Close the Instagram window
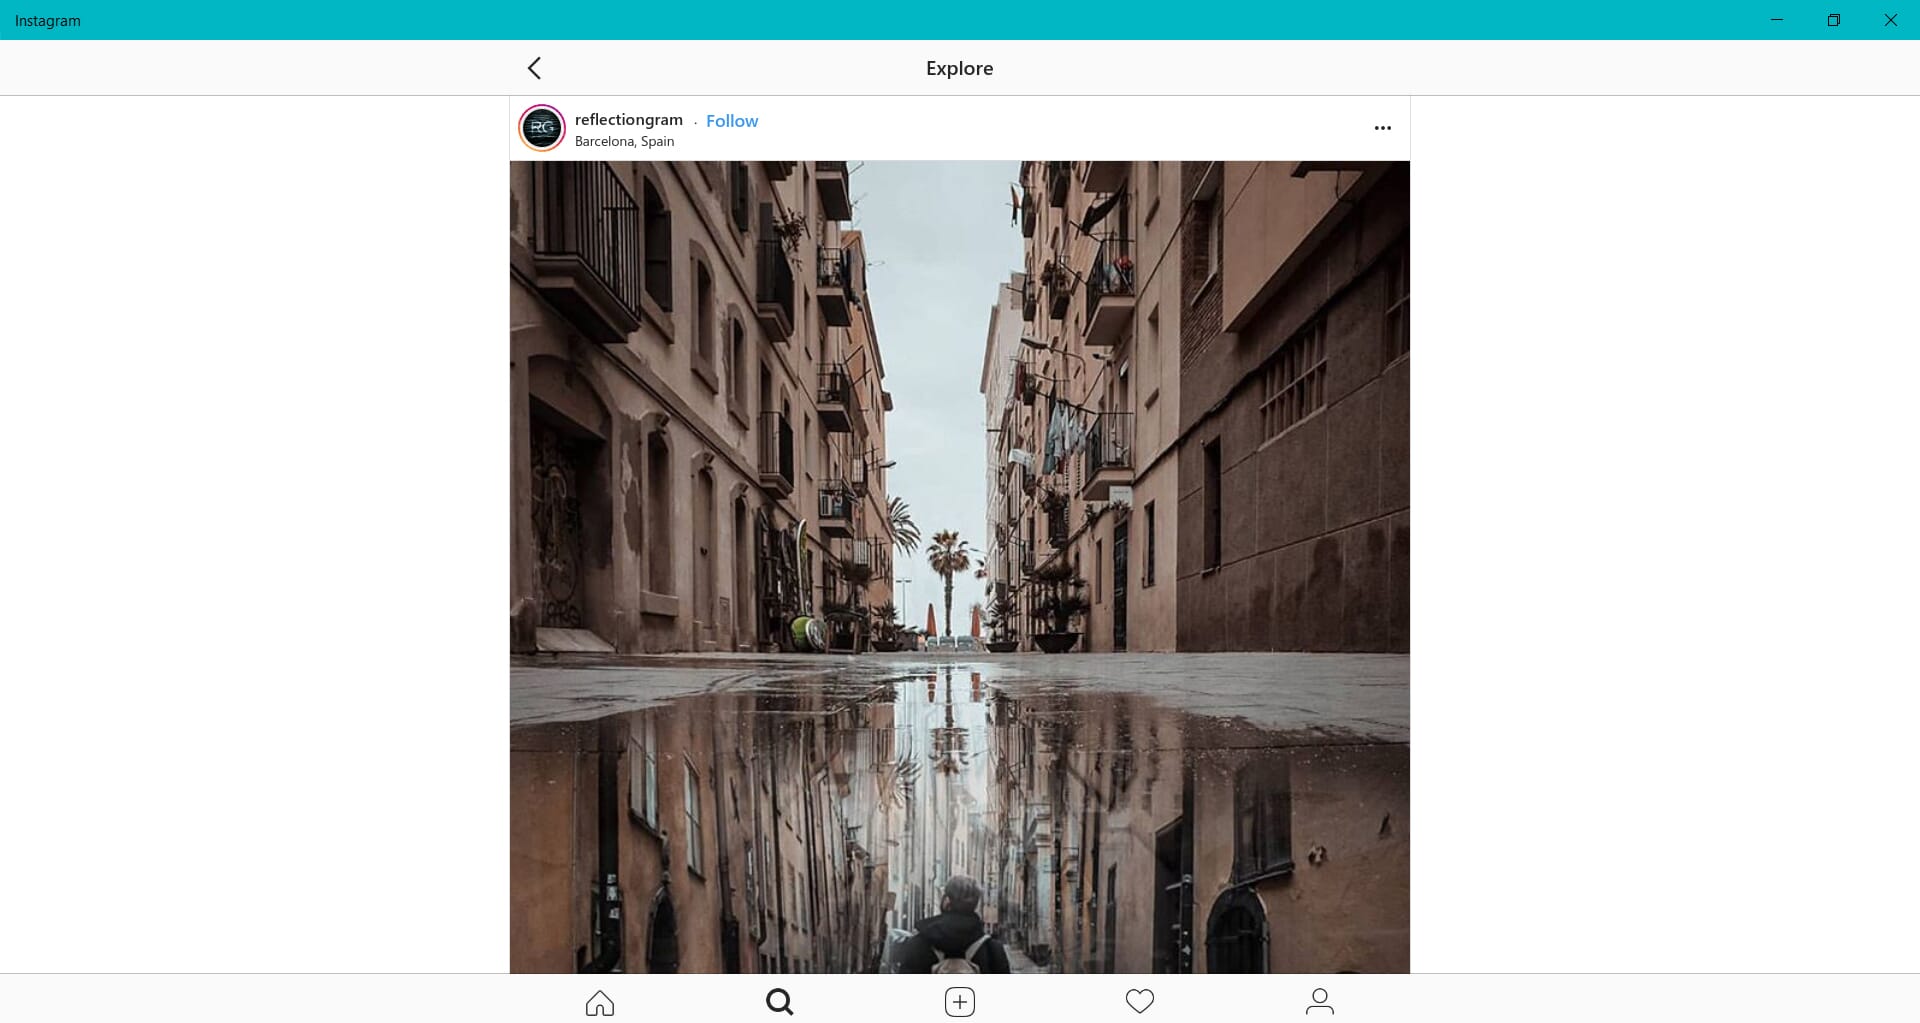Screen dimensions: 1920x1023 (1891, 20)
